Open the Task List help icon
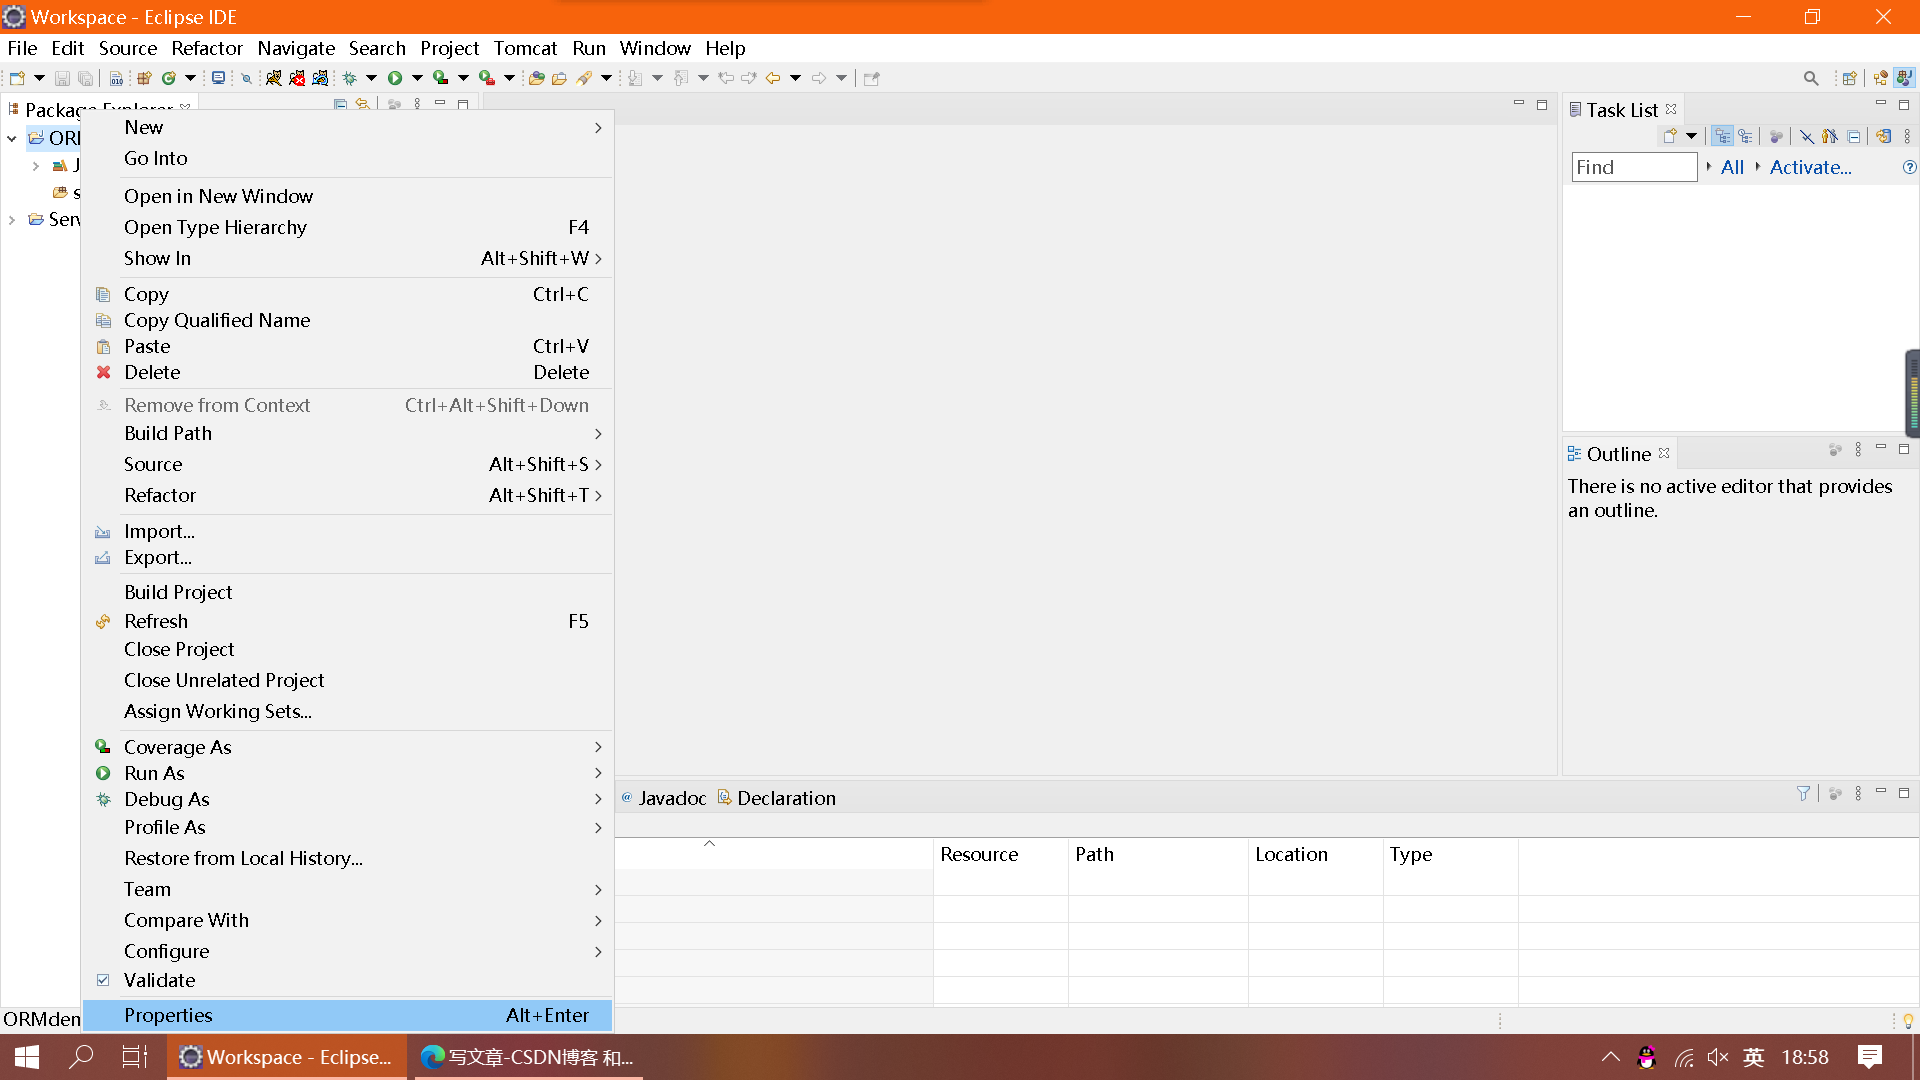1920x1080 pixels. pyautogui.click(x=1909, y=167)
